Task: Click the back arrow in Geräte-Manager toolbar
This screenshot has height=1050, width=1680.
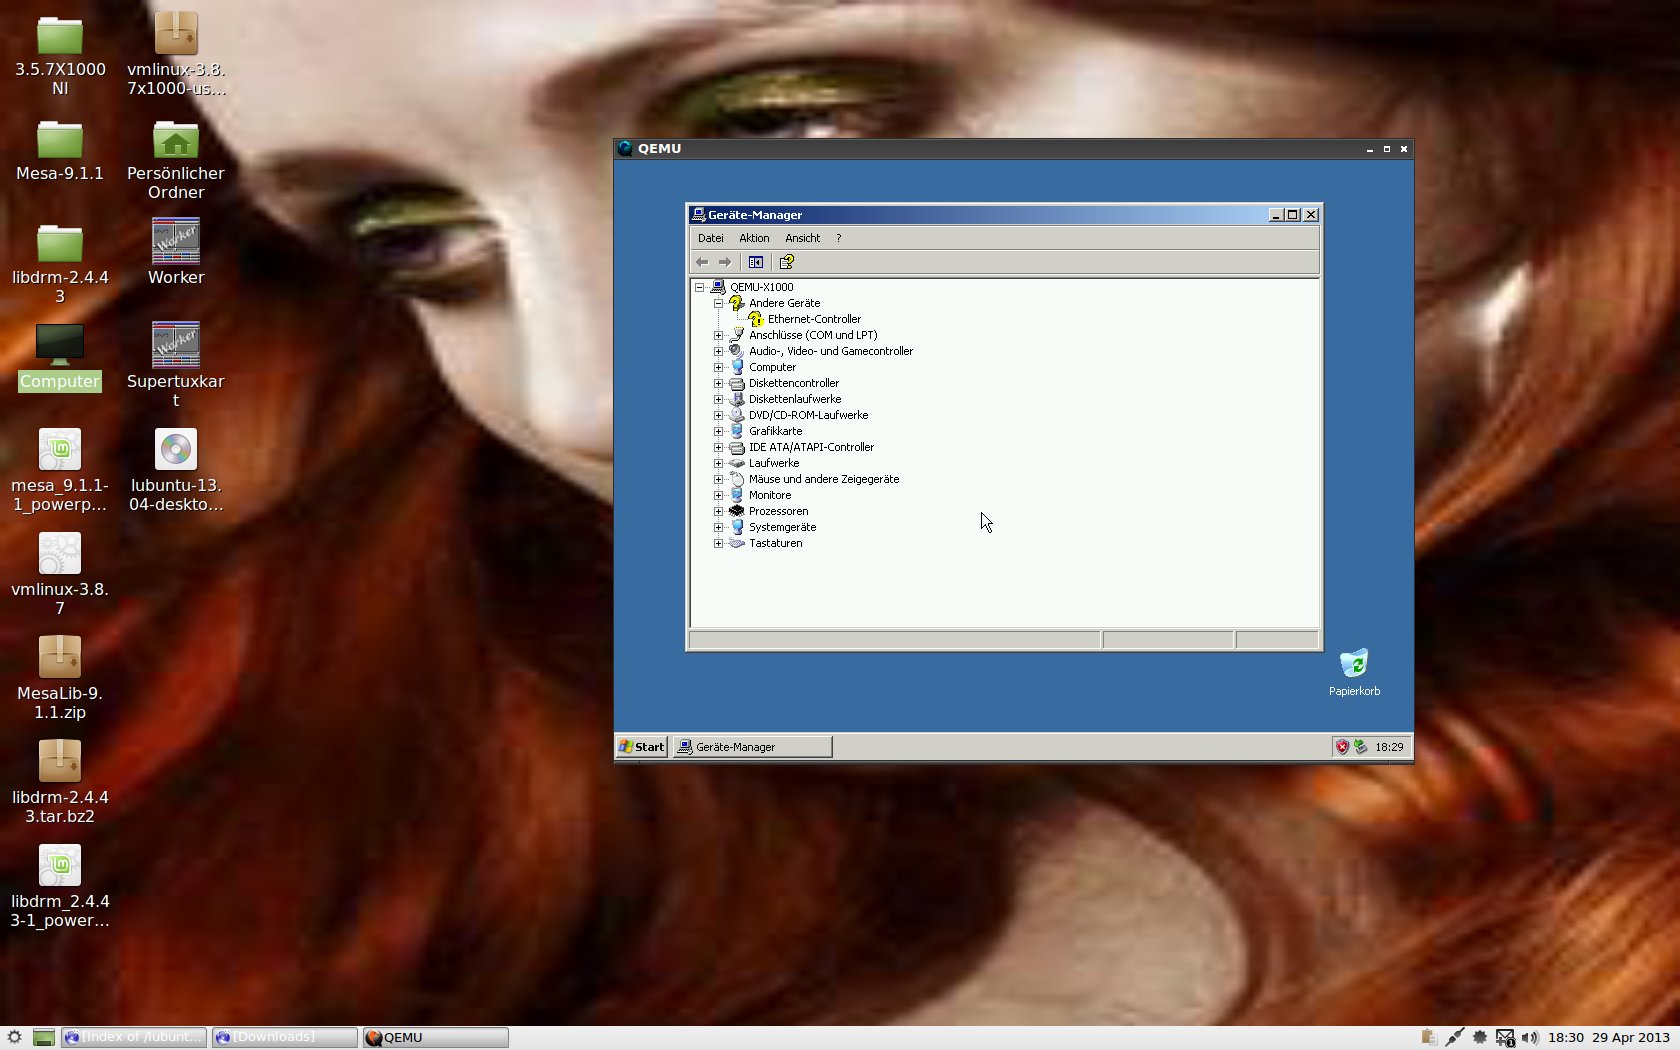Action: [x=702, y=262]
